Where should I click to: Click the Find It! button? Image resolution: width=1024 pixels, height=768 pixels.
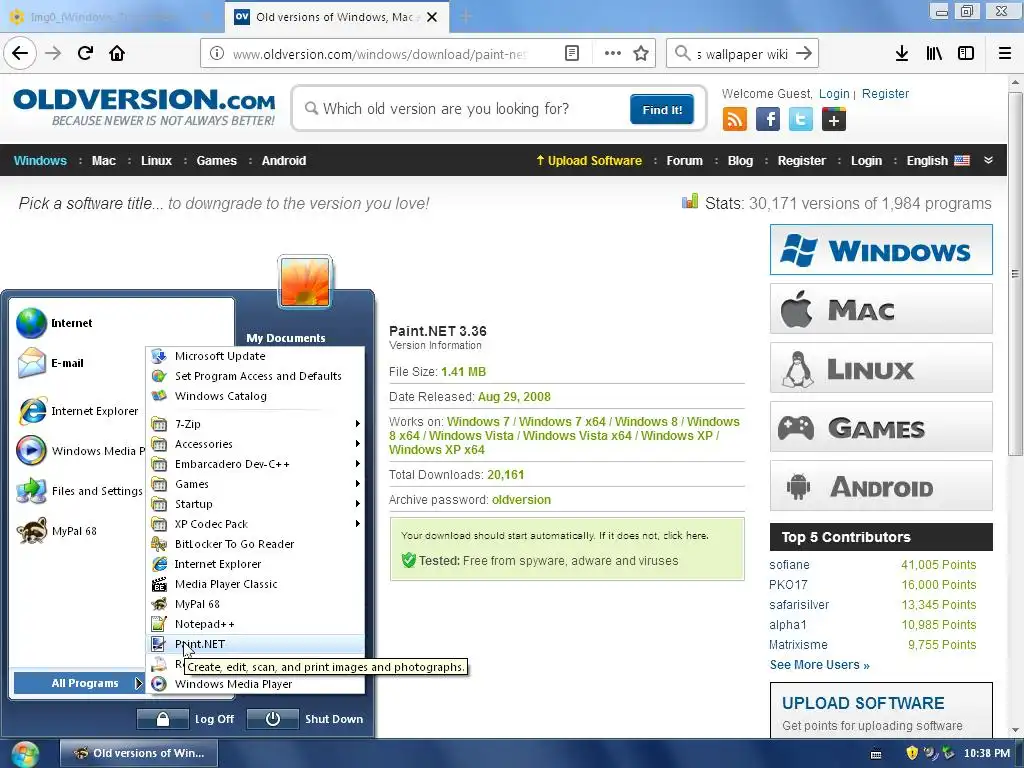click(x=662, y=110)
